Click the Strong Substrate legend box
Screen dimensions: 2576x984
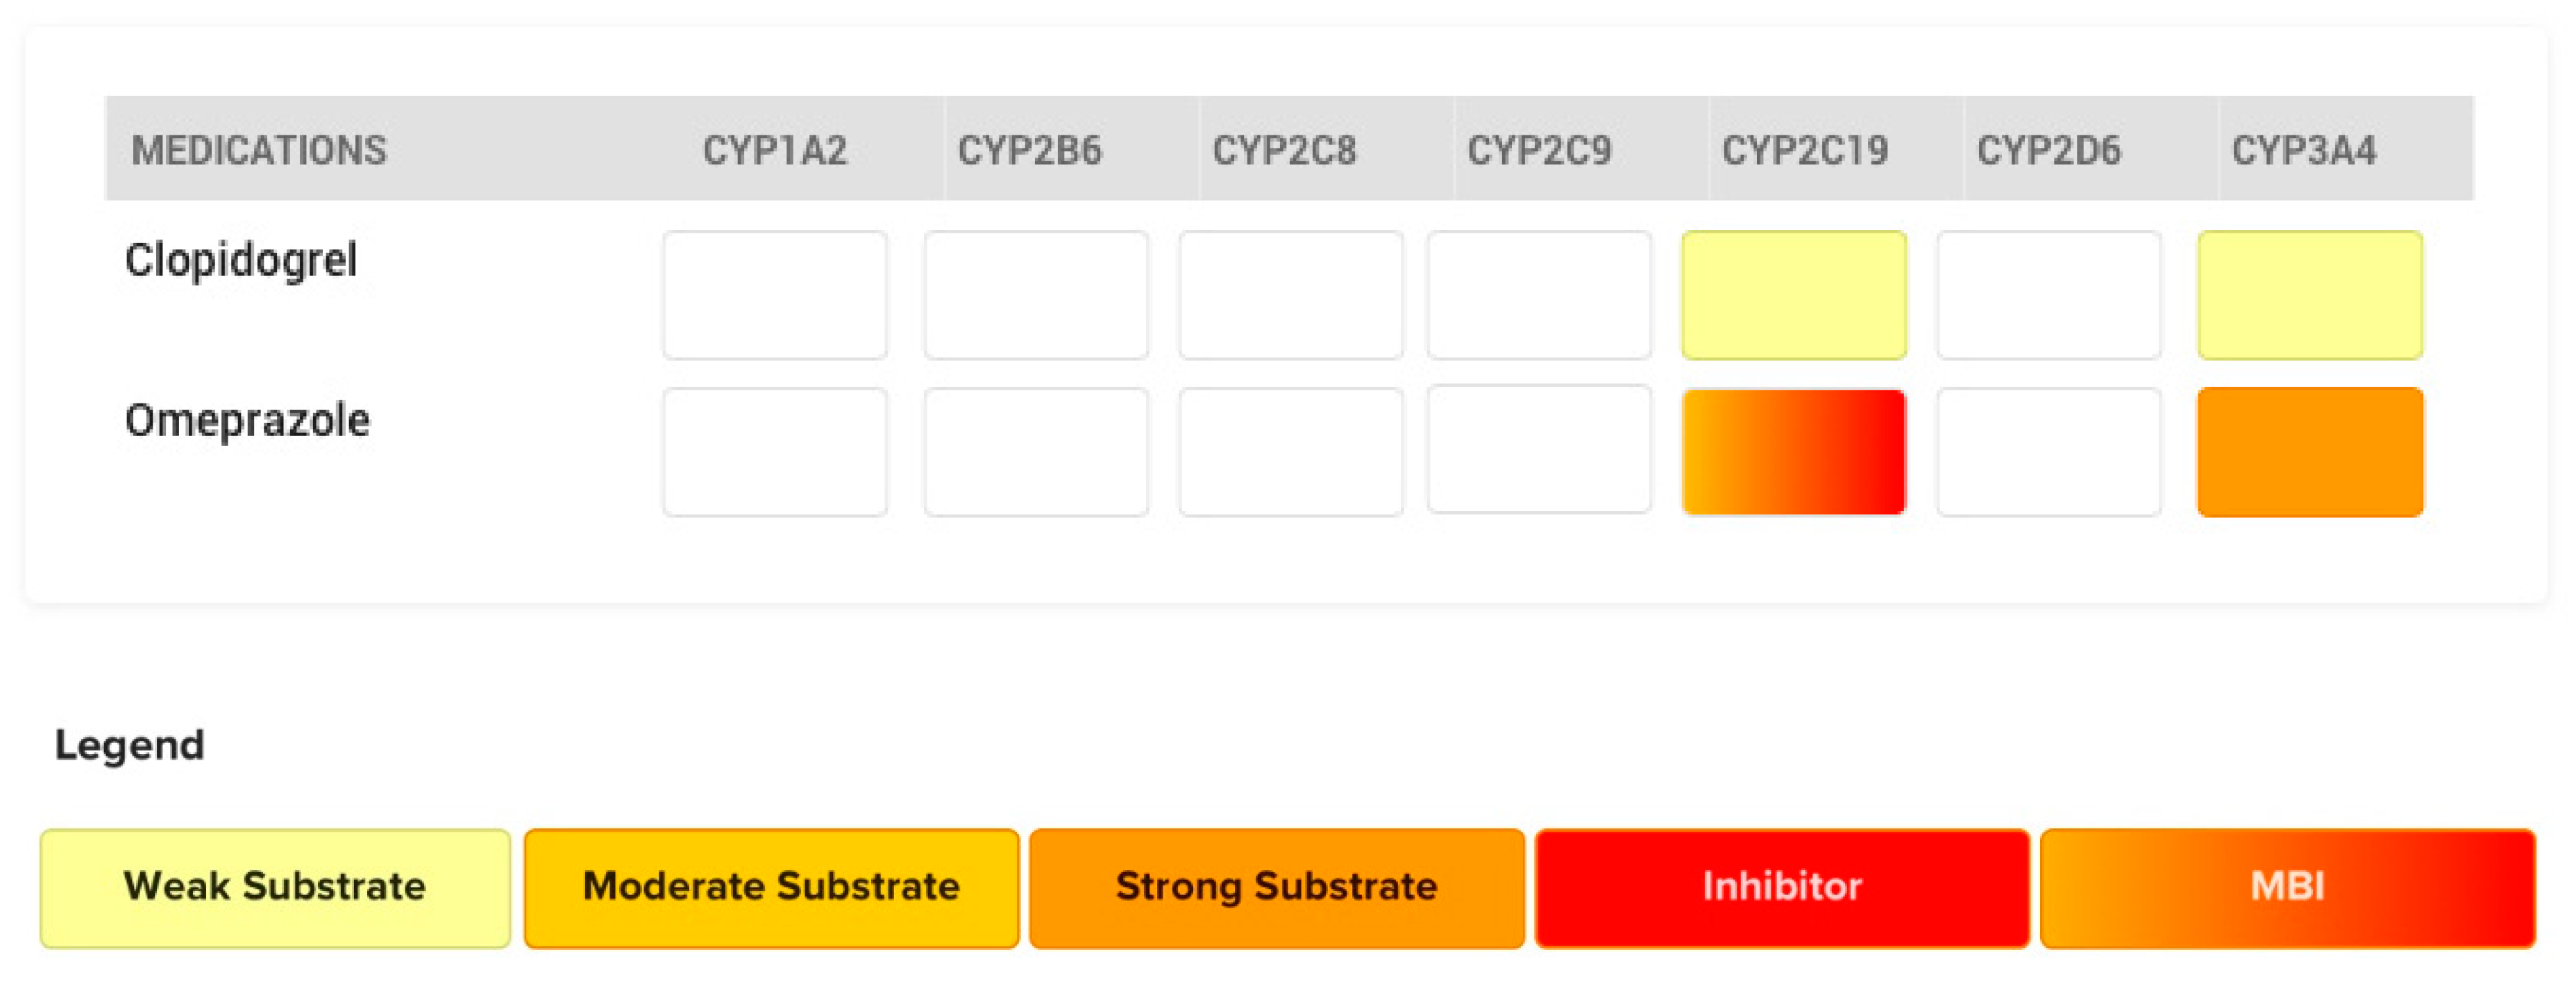1277,888
